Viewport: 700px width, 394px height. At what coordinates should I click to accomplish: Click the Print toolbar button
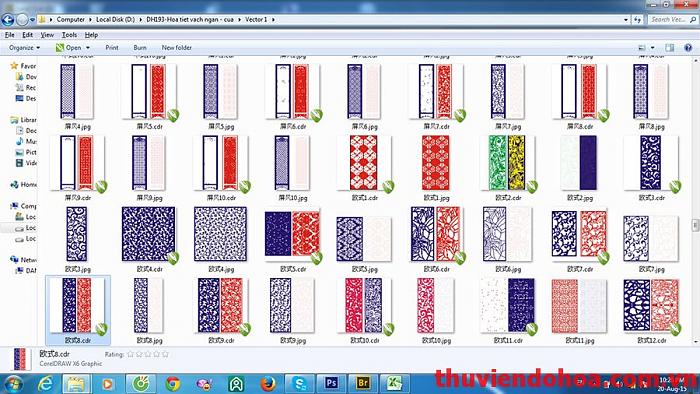[x=112, y=47]
